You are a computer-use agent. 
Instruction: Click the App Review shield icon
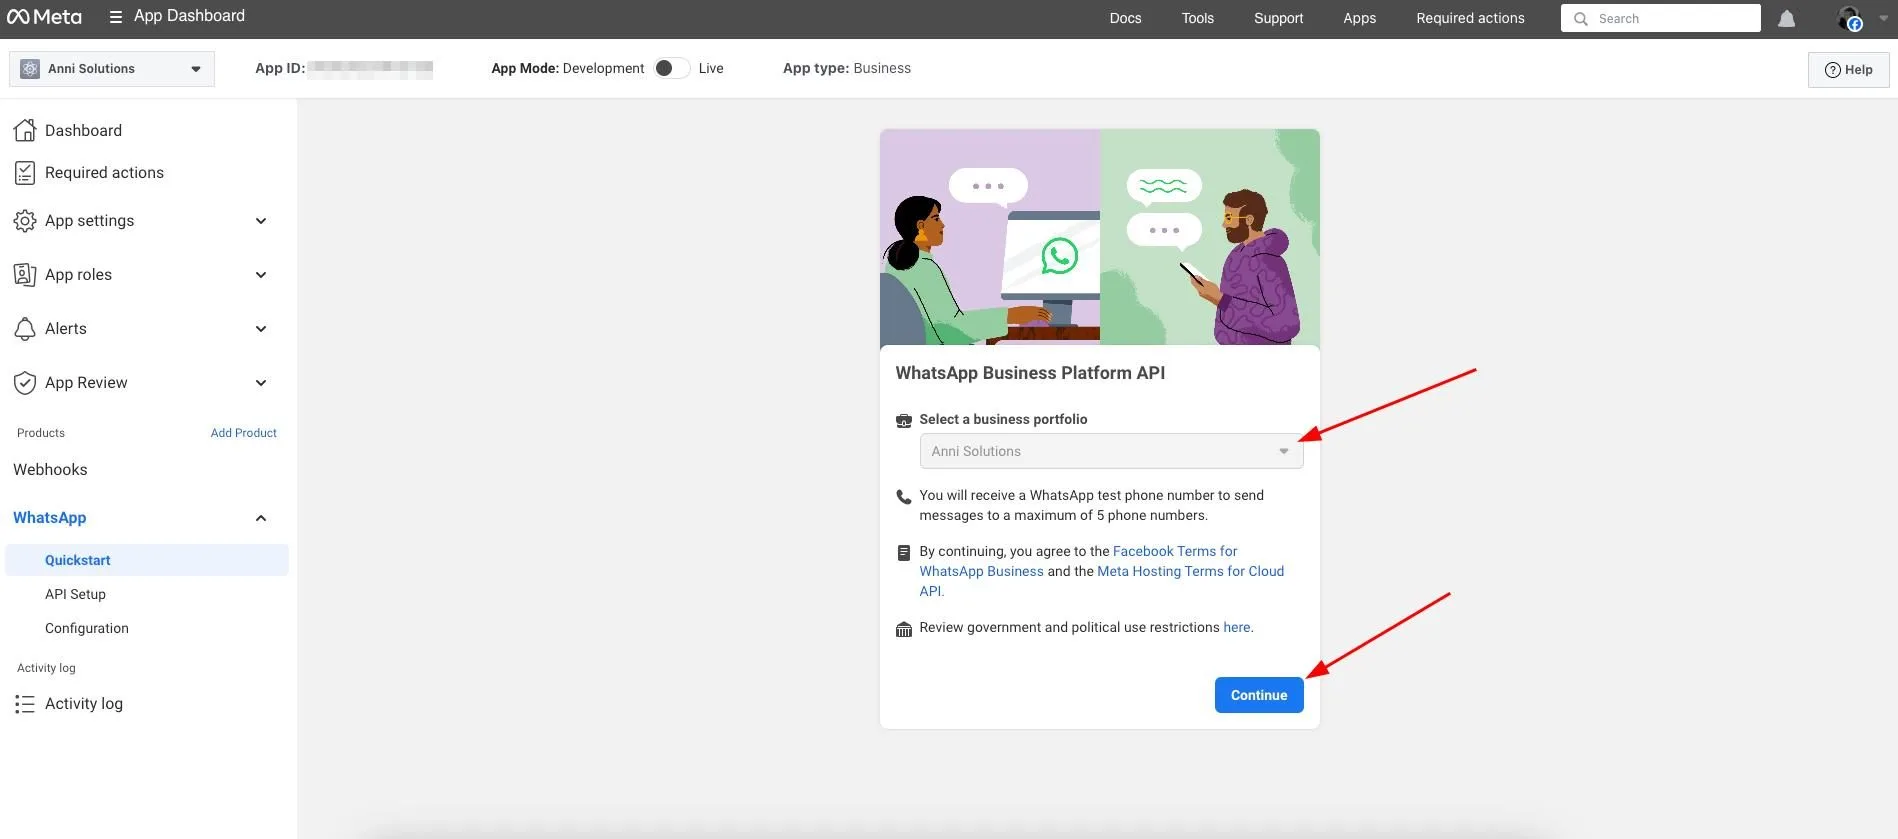pyautogui.click(x=25, y=382)
